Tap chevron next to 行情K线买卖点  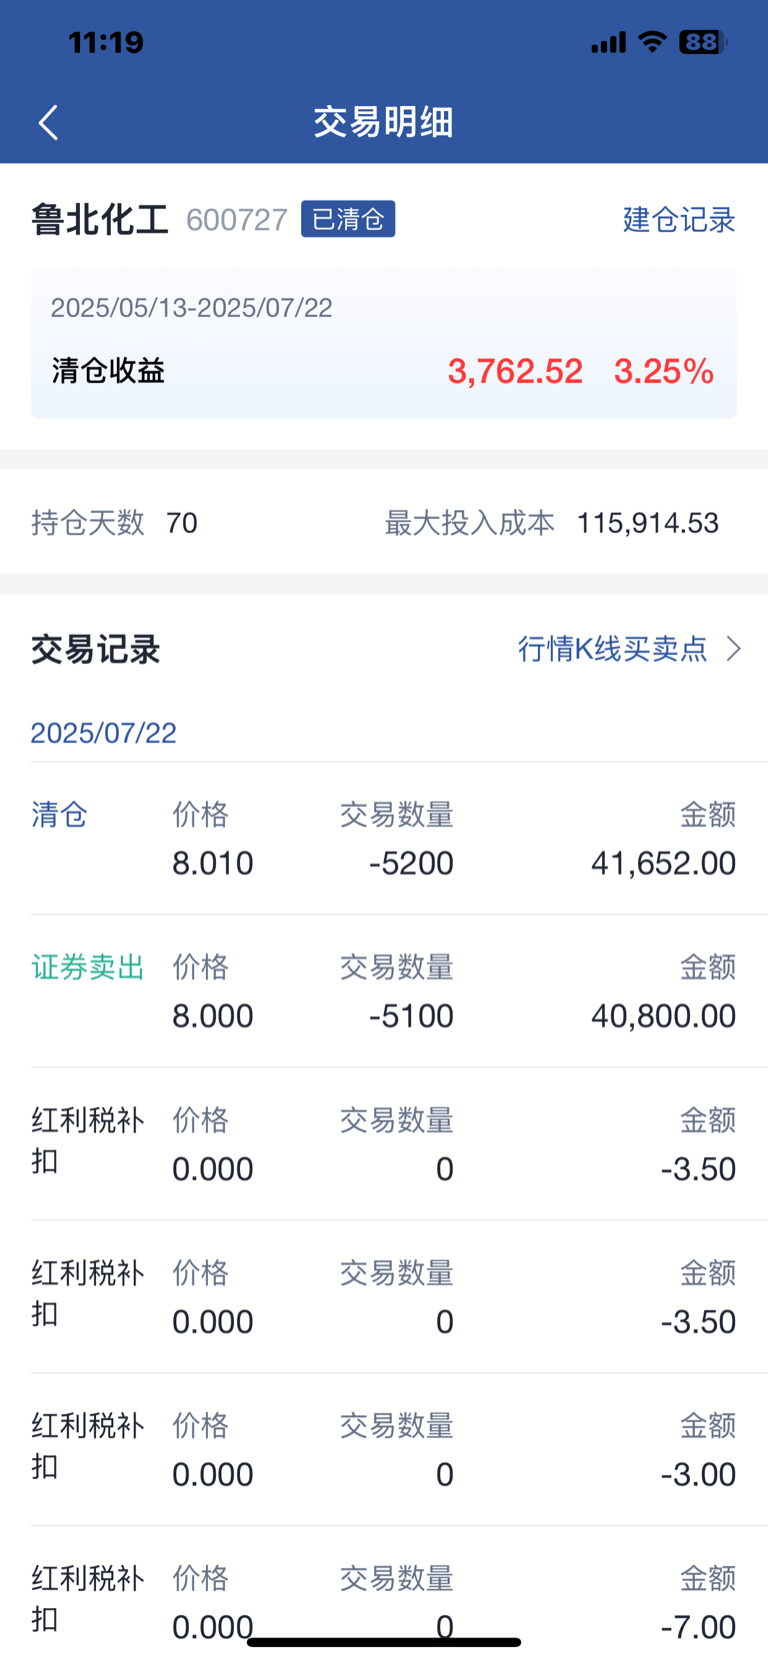734,649
